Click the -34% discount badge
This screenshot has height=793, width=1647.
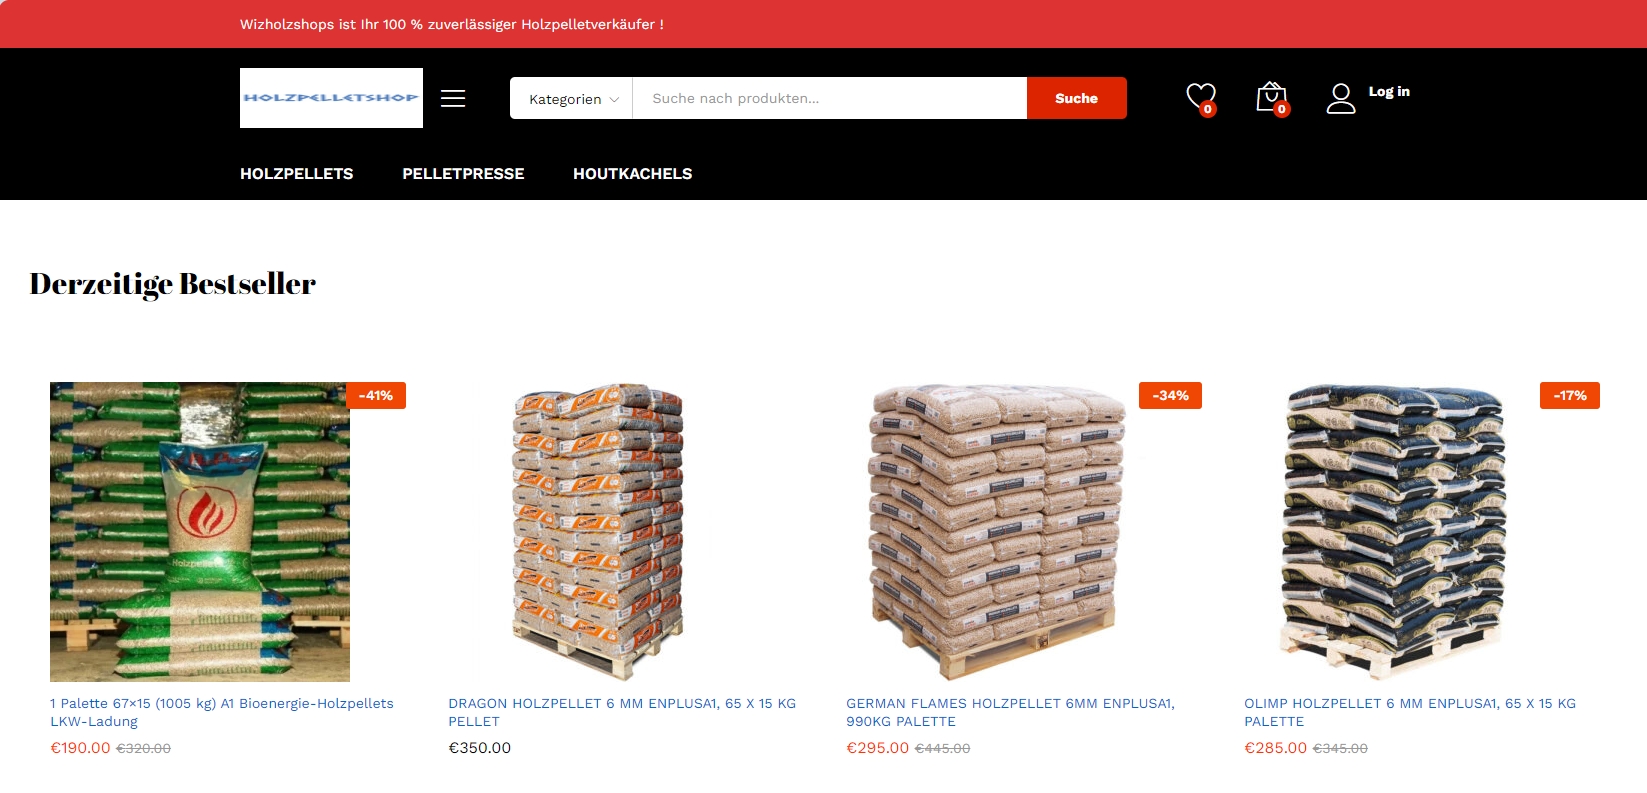click(x=1170, y=396)
